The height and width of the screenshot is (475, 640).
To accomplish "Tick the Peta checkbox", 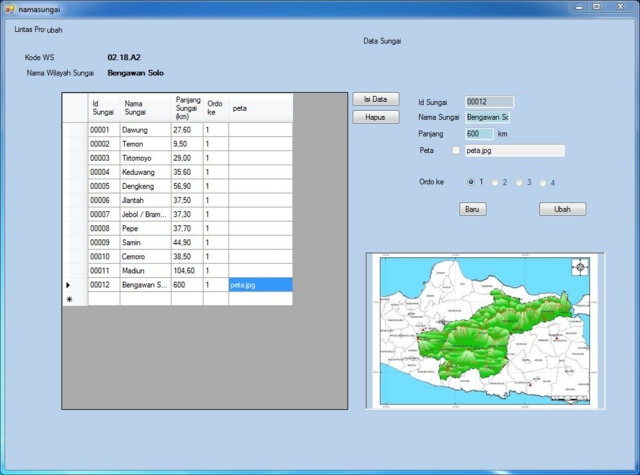I will 457,151.
